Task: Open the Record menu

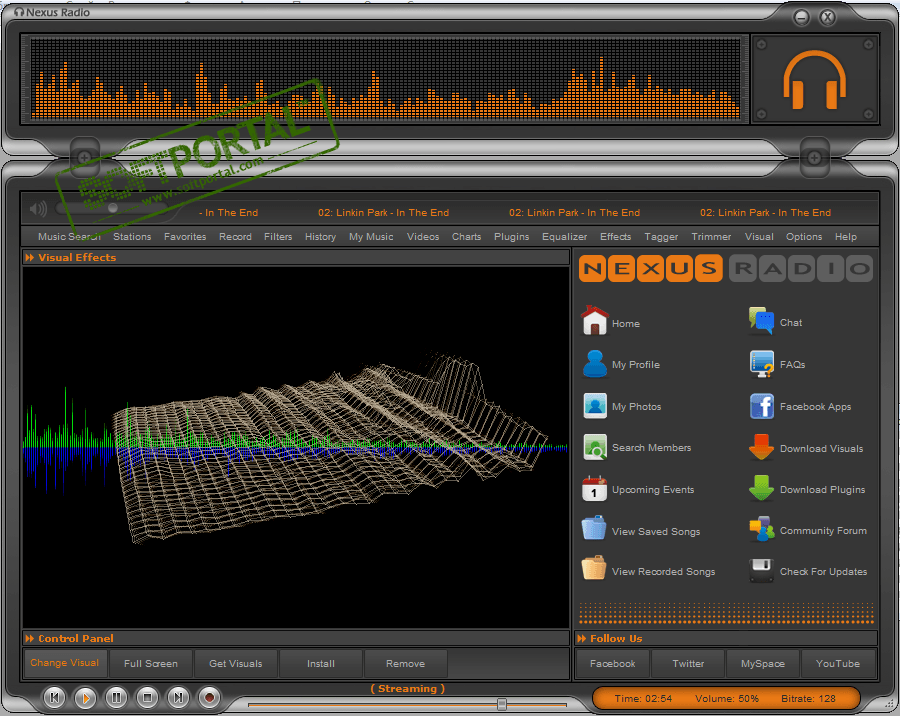Action: (x=235, y=237)
